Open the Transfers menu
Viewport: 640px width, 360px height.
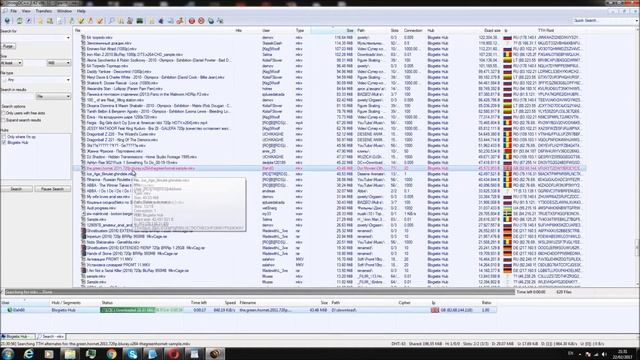click(44, 11)
